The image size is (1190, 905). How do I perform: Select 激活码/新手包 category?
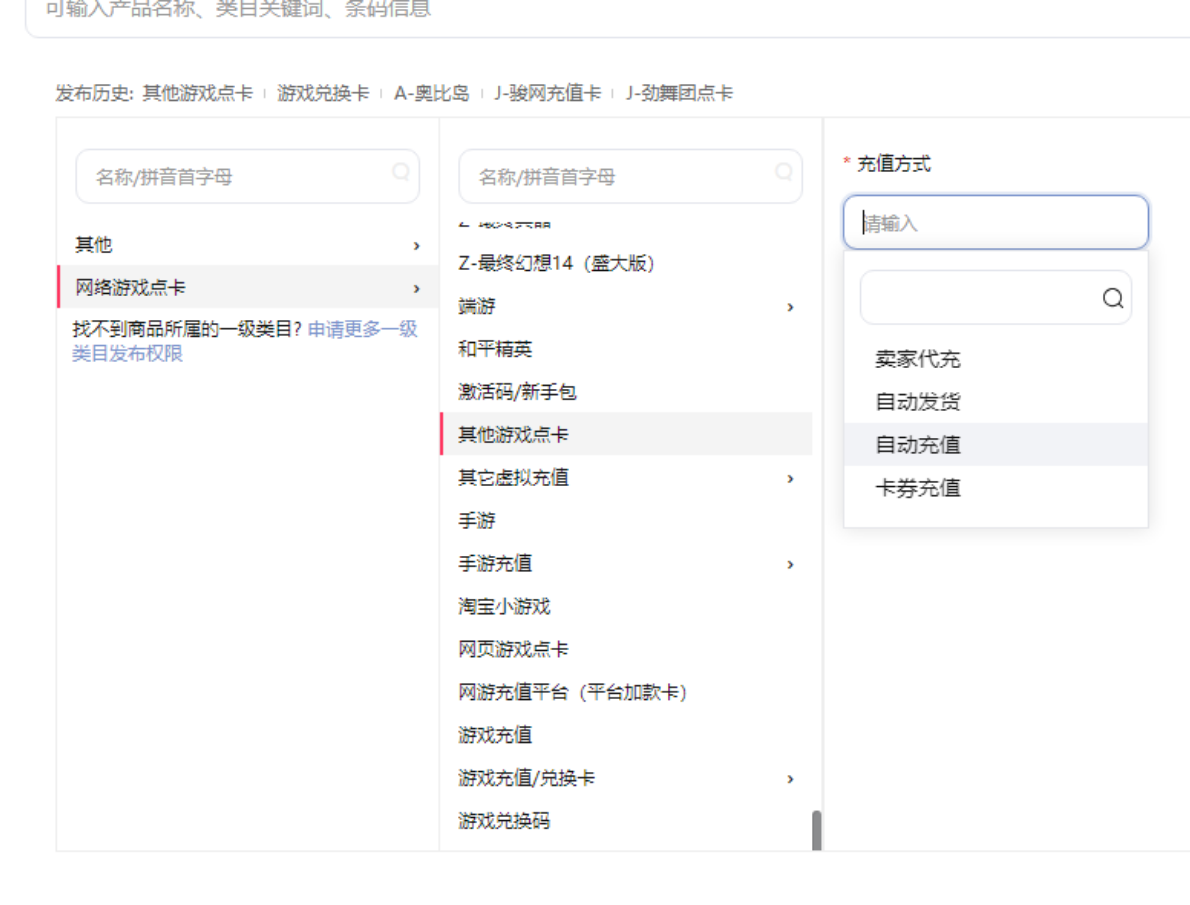click(x=517, y=392)
